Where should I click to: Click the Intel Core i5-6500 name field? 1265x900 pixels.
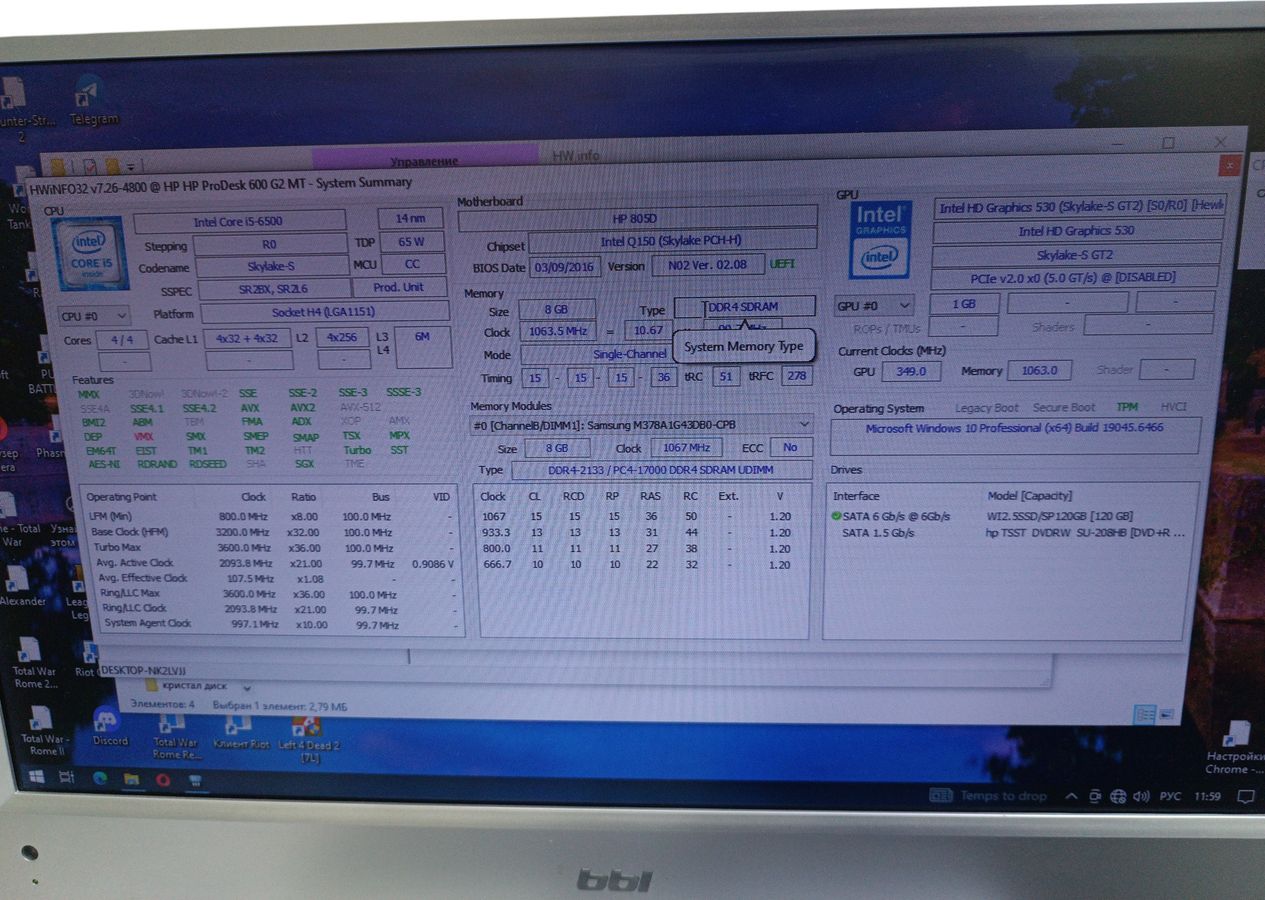(240, 221)
